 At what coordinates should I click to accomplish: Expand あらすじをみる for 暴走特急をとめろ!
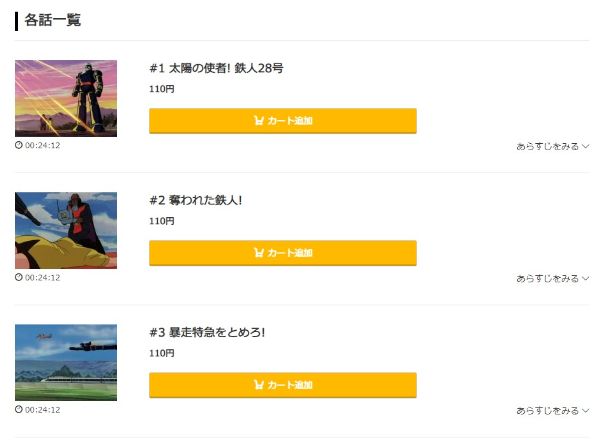click(x=552, y=410)
